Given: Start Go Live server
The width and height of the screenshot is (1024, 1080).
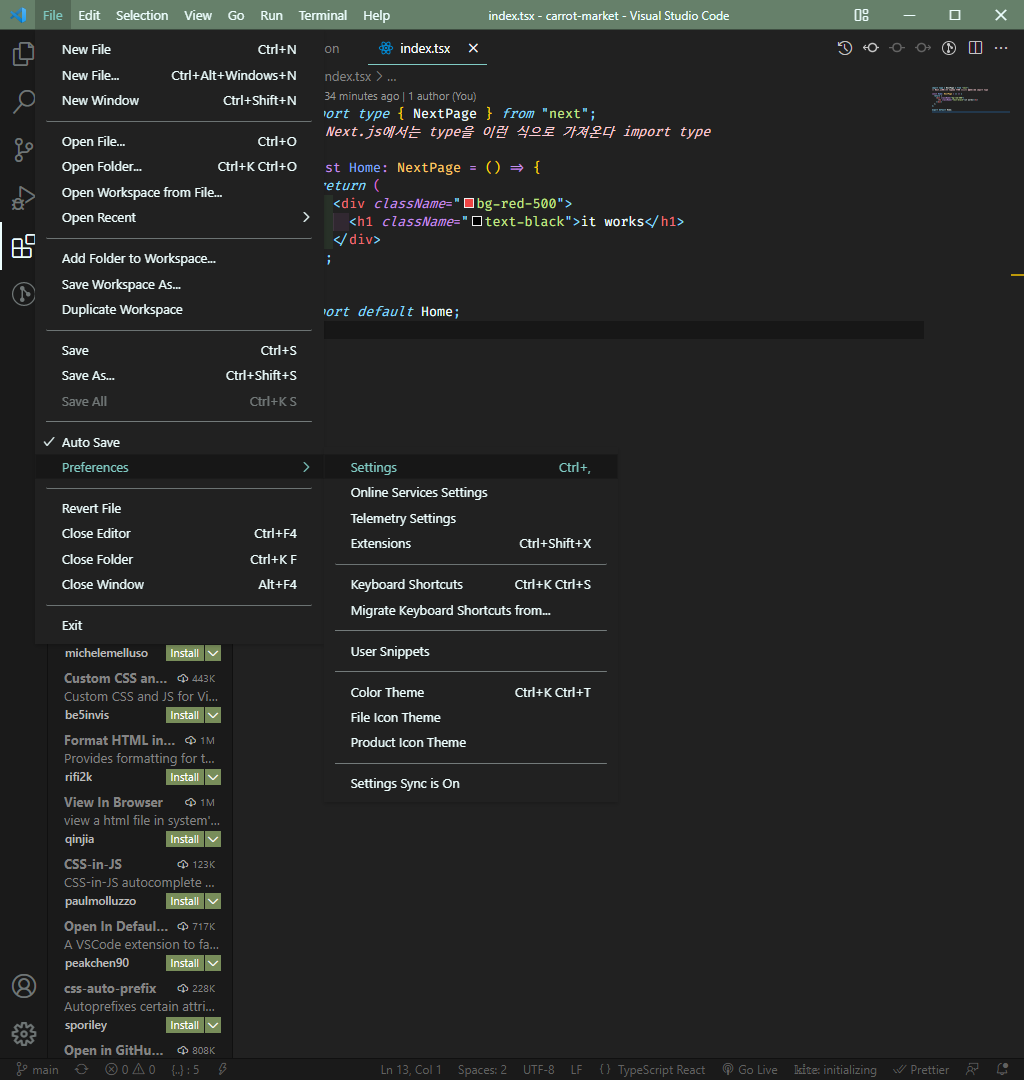Looking at the screenshot, I should pyautogui.click(x=750, y=1070).
